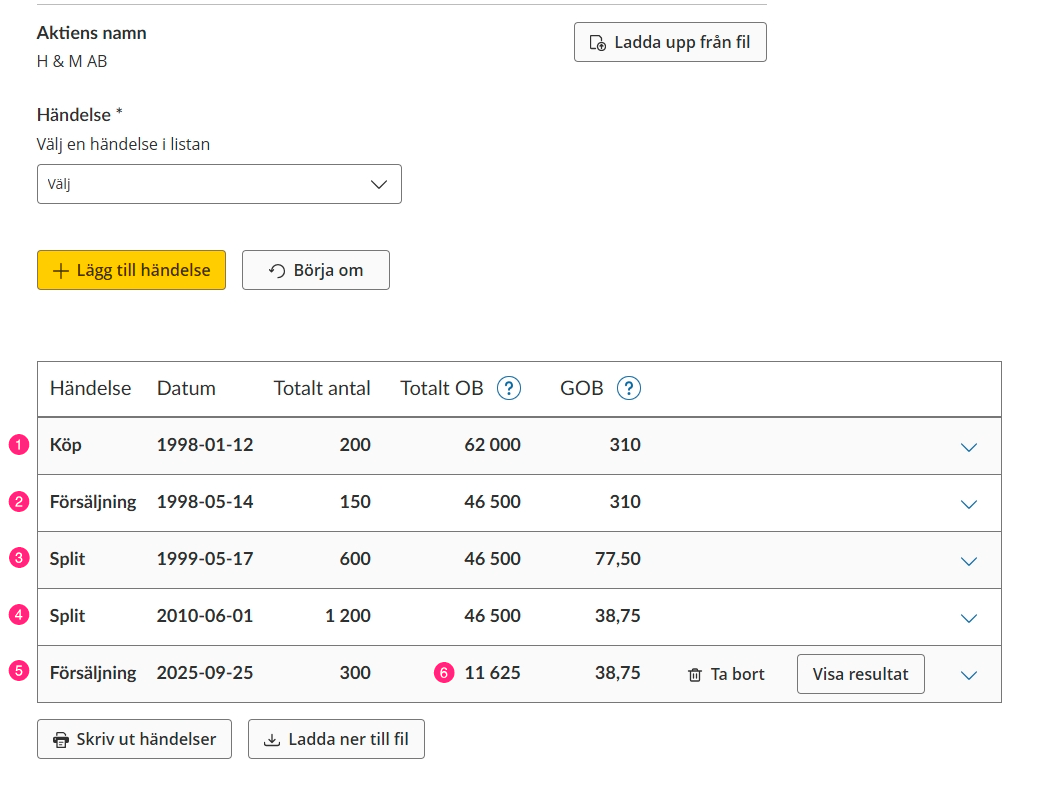1055x789 pixels.
Task: Download using Ladda ner till fil
Action: (x=336, y=740)
